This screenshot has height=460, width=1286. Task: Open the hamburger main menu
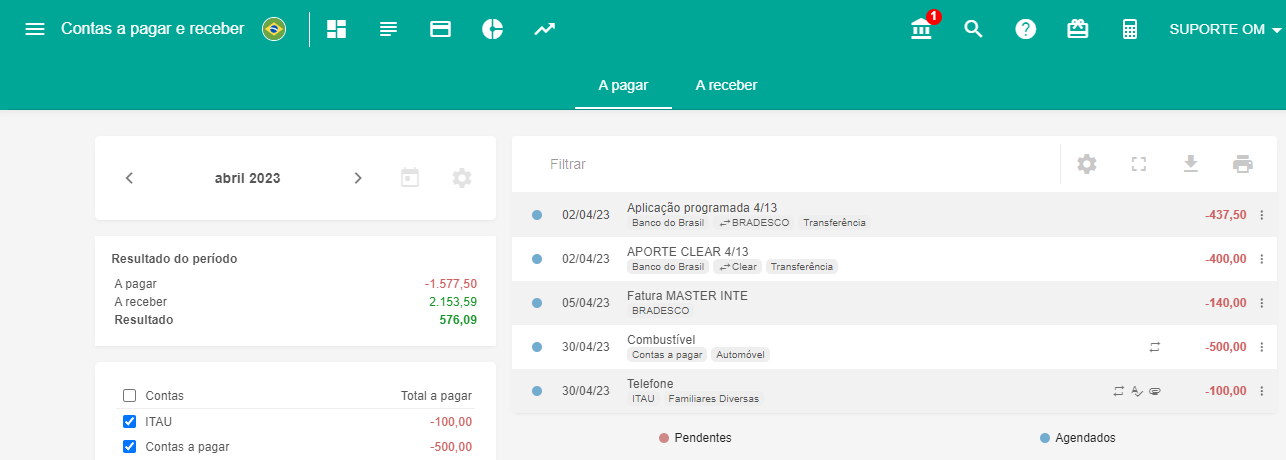[x=35, y=29]
